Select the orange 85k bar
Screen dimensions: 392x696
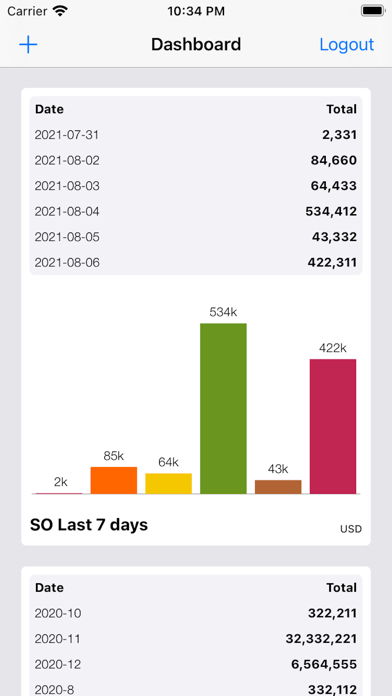coord(114,480)
